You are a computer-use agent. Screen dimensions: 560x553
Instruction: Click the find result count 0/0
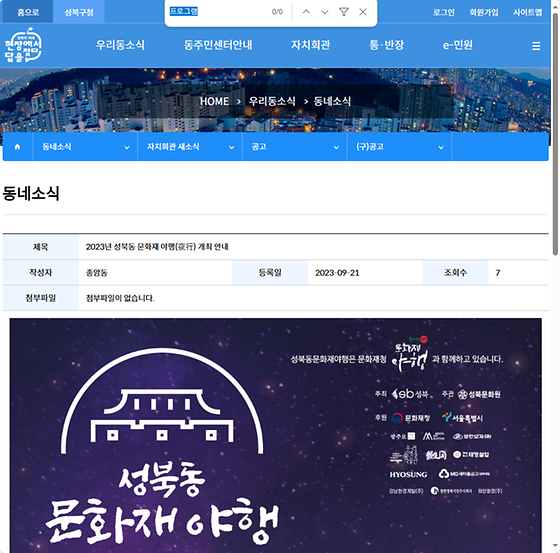coord(277,12)
